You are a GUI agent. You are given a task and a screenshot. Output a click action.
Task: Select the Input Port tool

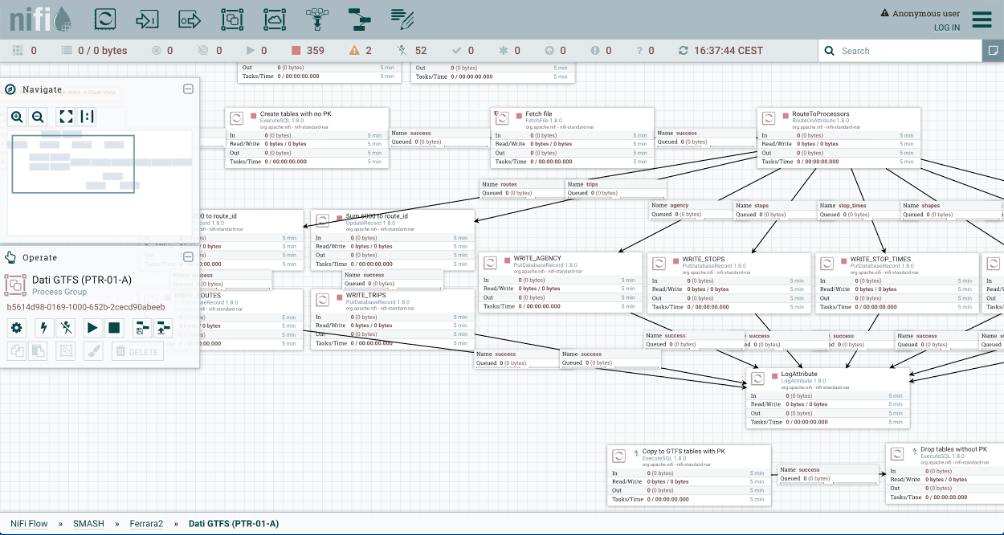[x=147, y=19]
